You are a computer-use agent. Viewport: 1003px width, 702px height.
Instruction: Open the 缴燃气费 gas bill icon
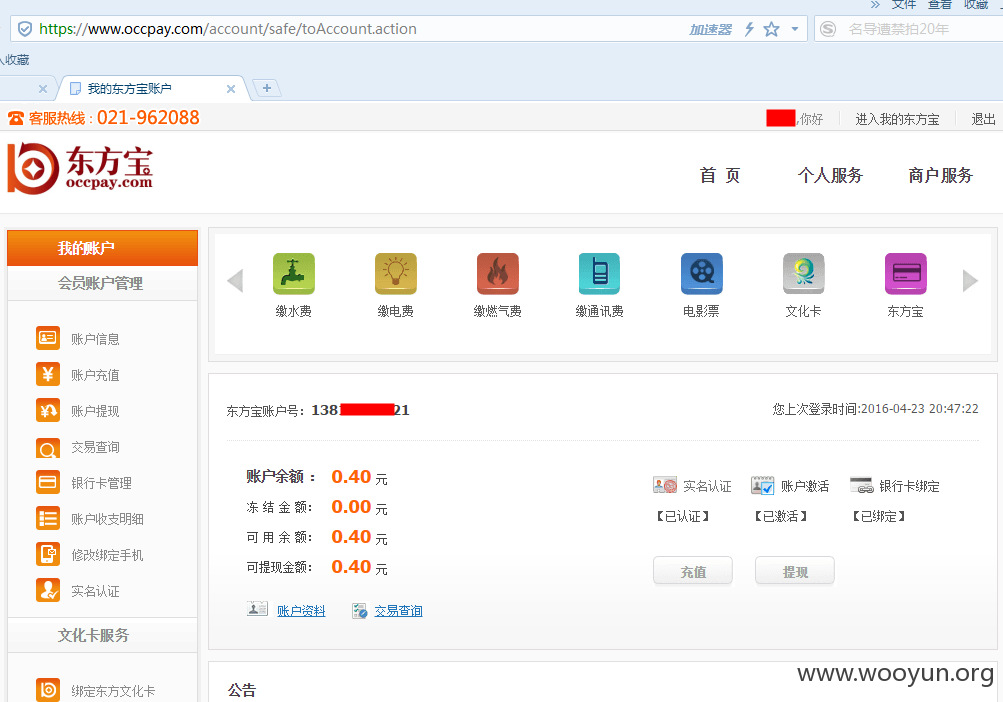click(498, 274)
